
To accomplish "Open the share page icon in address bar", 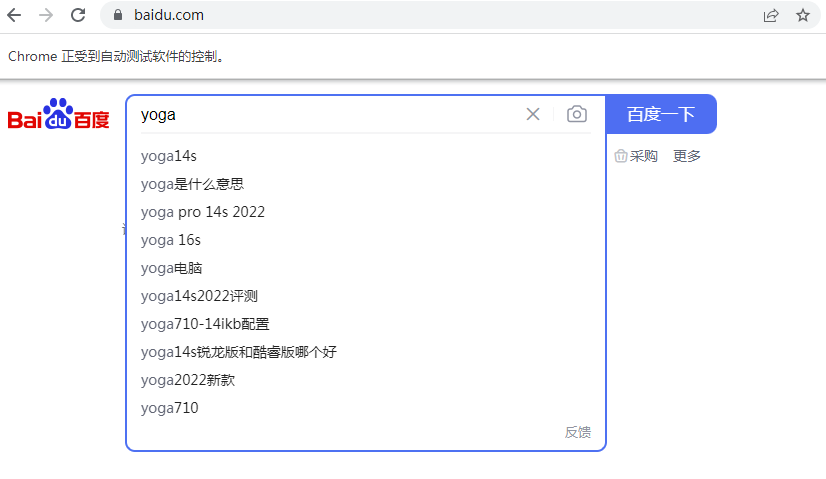I will [771, 15].
